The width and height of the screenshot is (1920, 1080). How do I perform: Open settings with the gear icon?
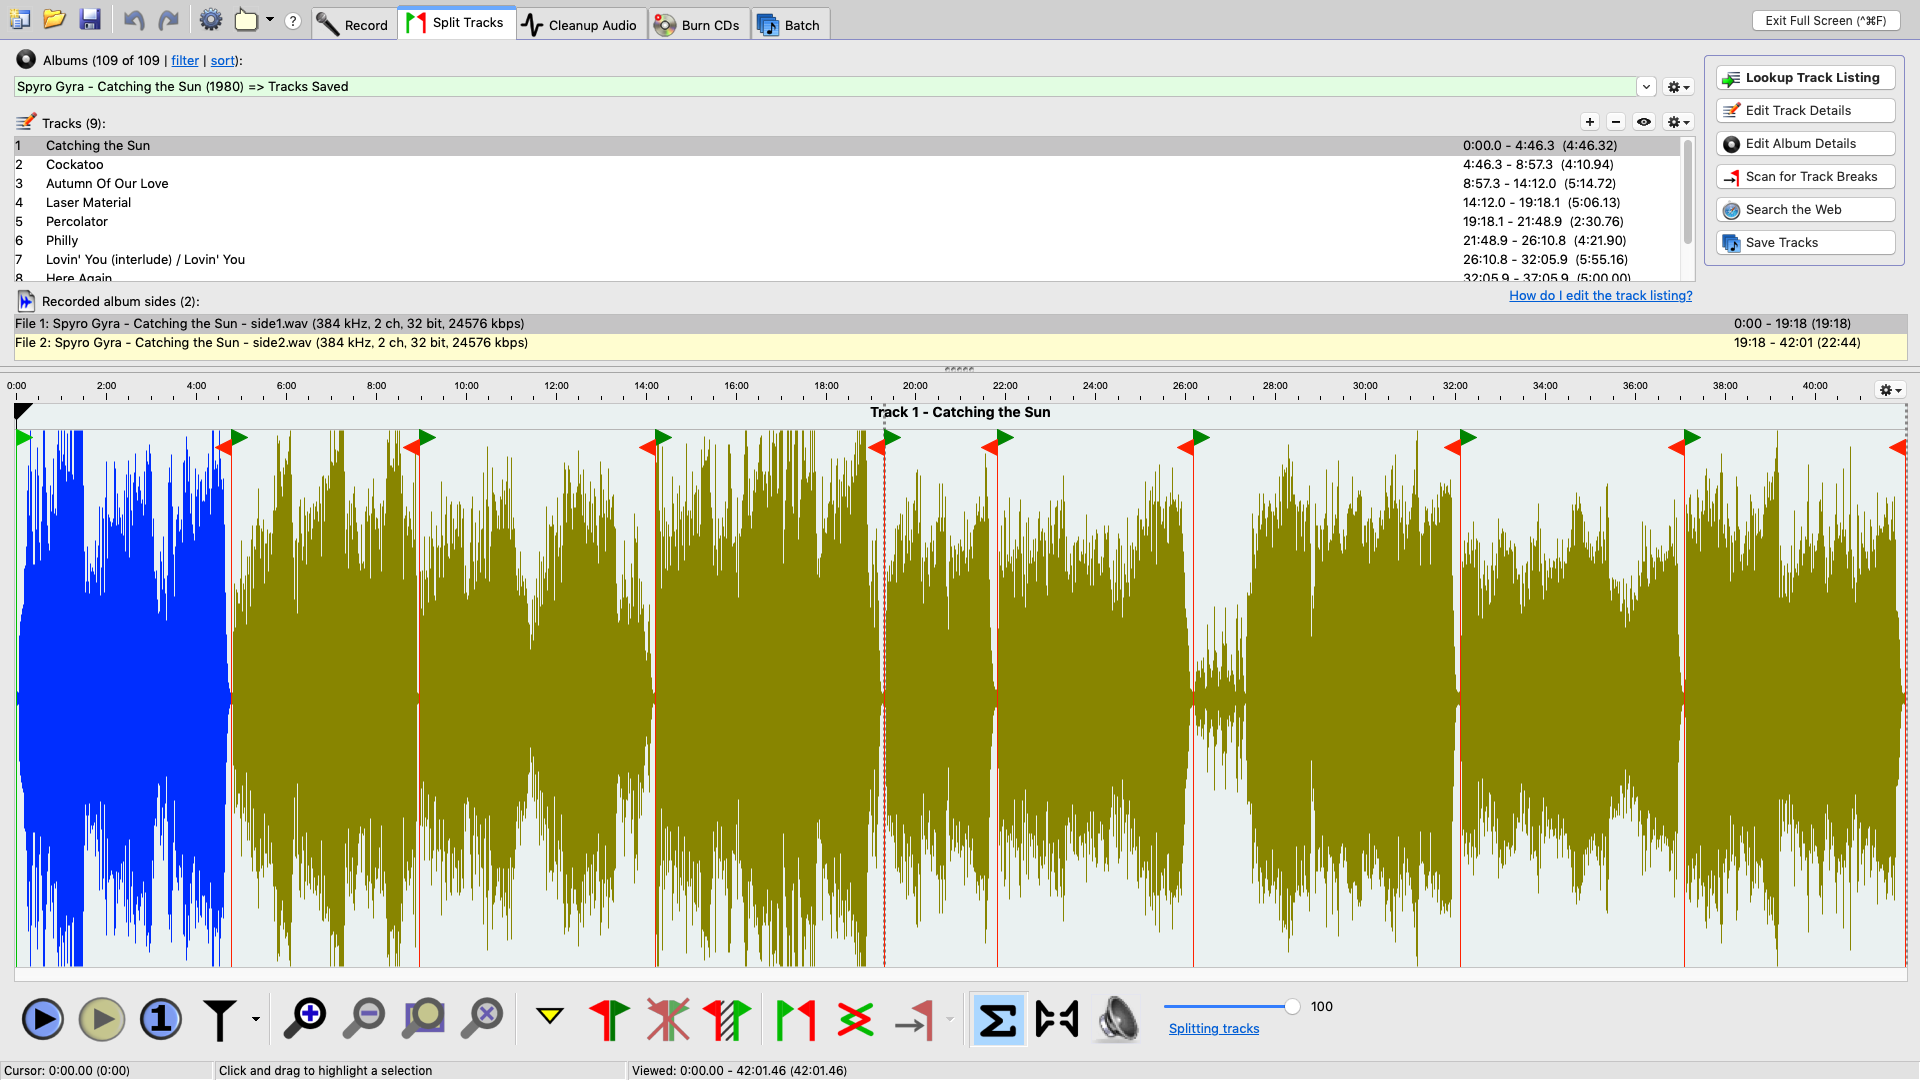tap(210, 19)
